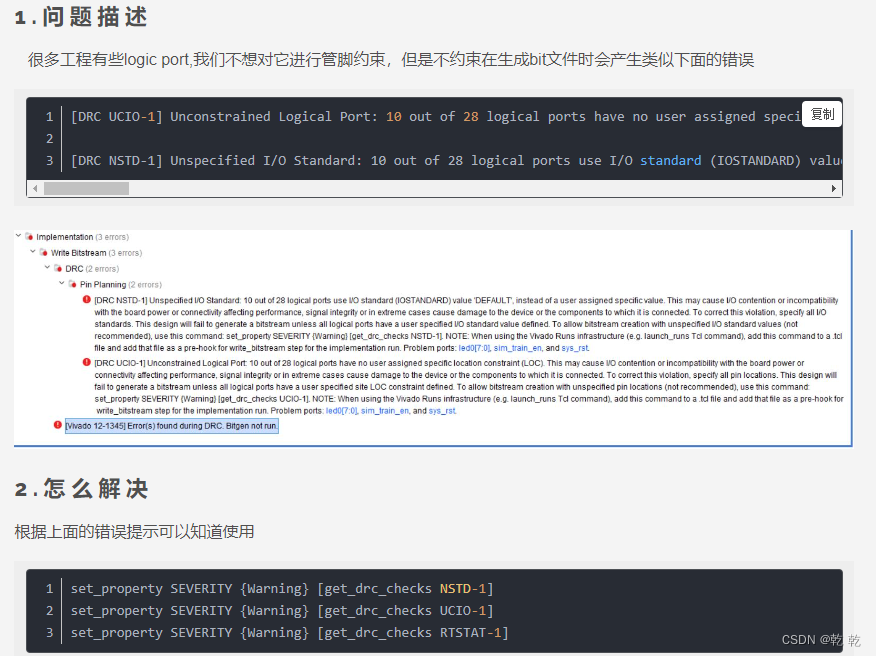The width and height of the screenshot is (876, 656).
Task: Open sys_rst link in UCIO-1 message
Action: (442, 411)
